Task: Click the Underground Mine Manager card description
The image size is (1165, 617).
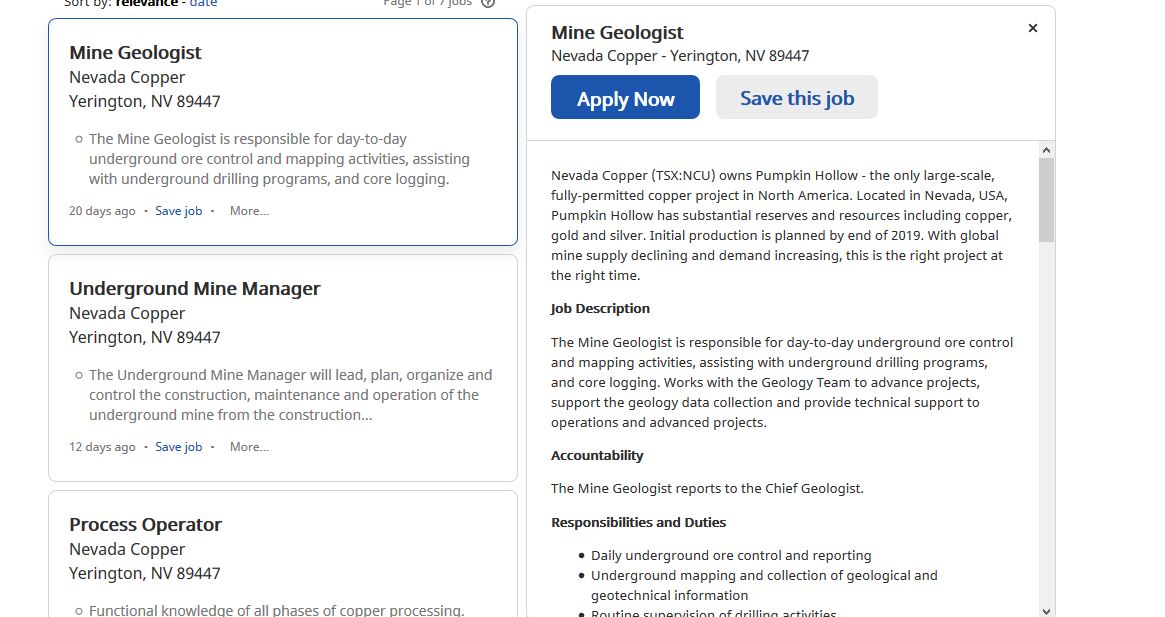Action: pyautogui.click(x=291, y=395)
